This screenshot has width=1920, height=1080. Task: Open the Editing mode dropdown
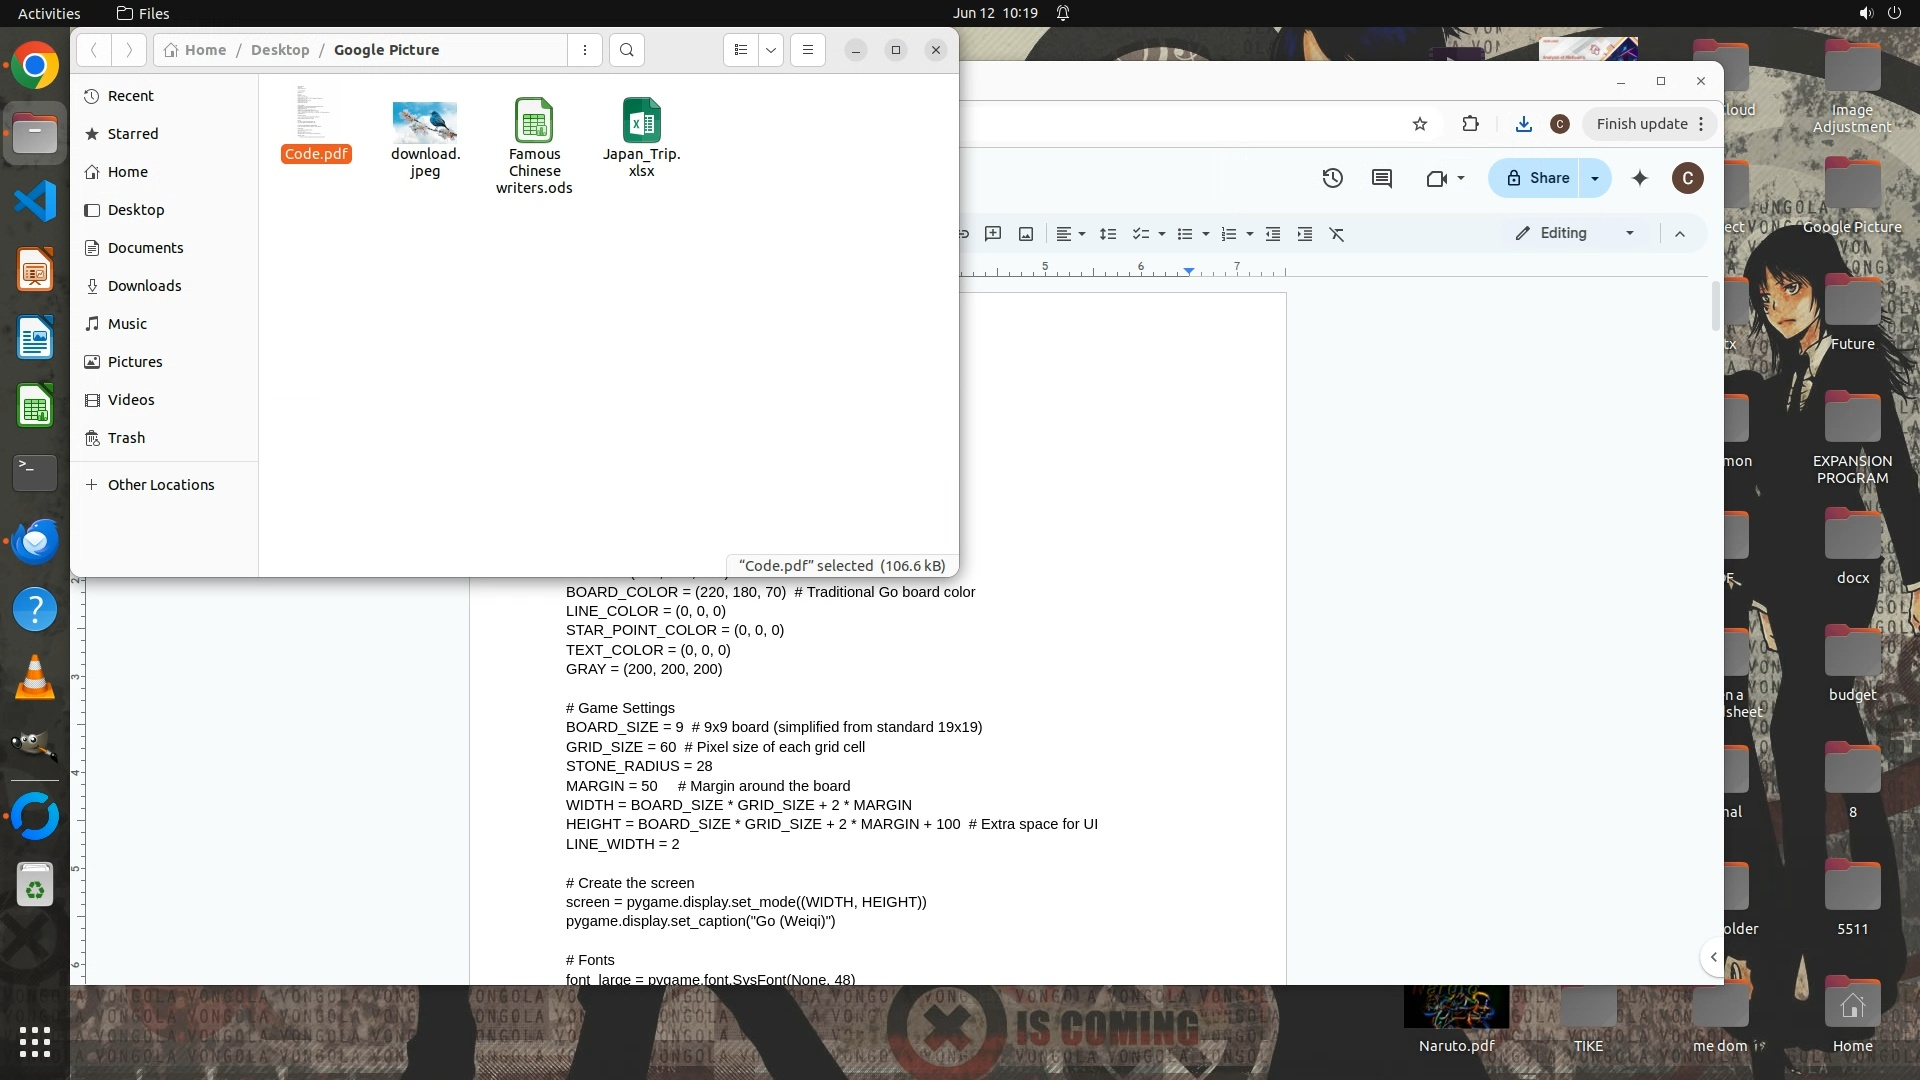[1576, 233]
